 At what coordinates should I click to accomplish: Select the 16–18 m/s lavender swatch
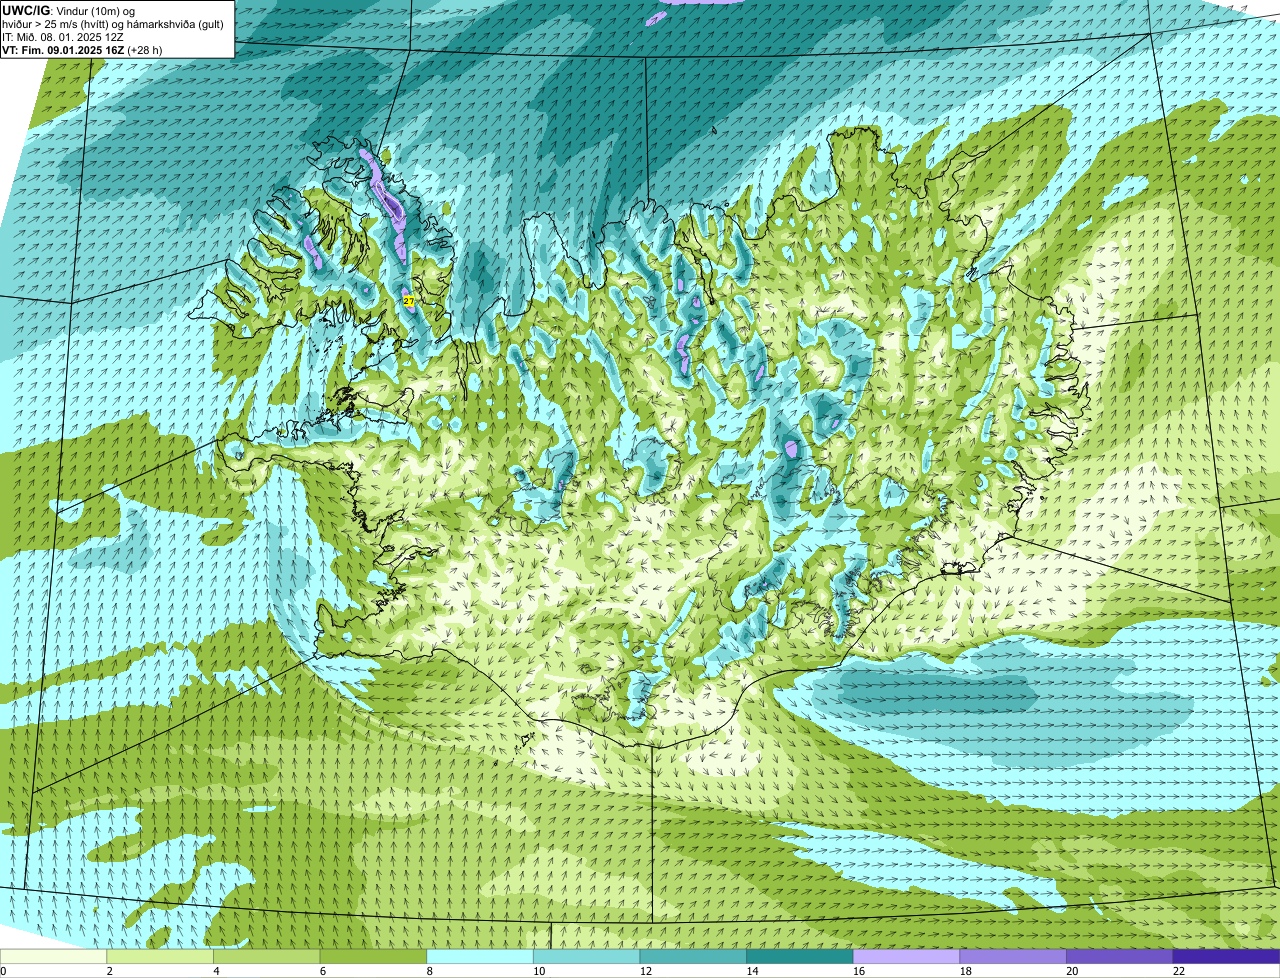click(907, 956)
